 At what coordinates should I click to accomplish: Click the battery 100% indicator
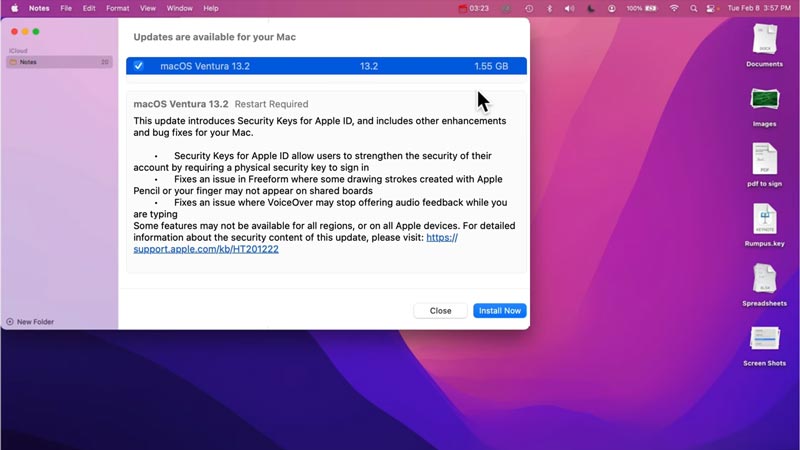point(641,8)
